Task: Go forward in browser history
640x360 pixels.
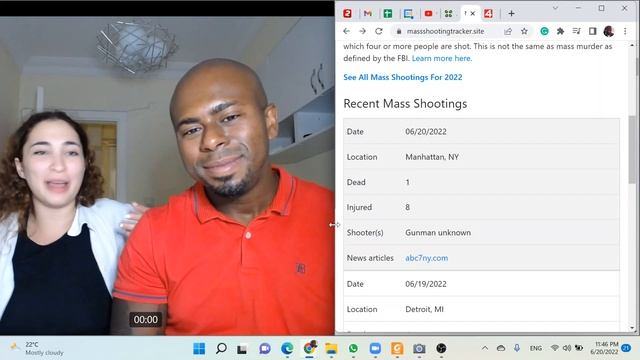Action: coord(362,31)
